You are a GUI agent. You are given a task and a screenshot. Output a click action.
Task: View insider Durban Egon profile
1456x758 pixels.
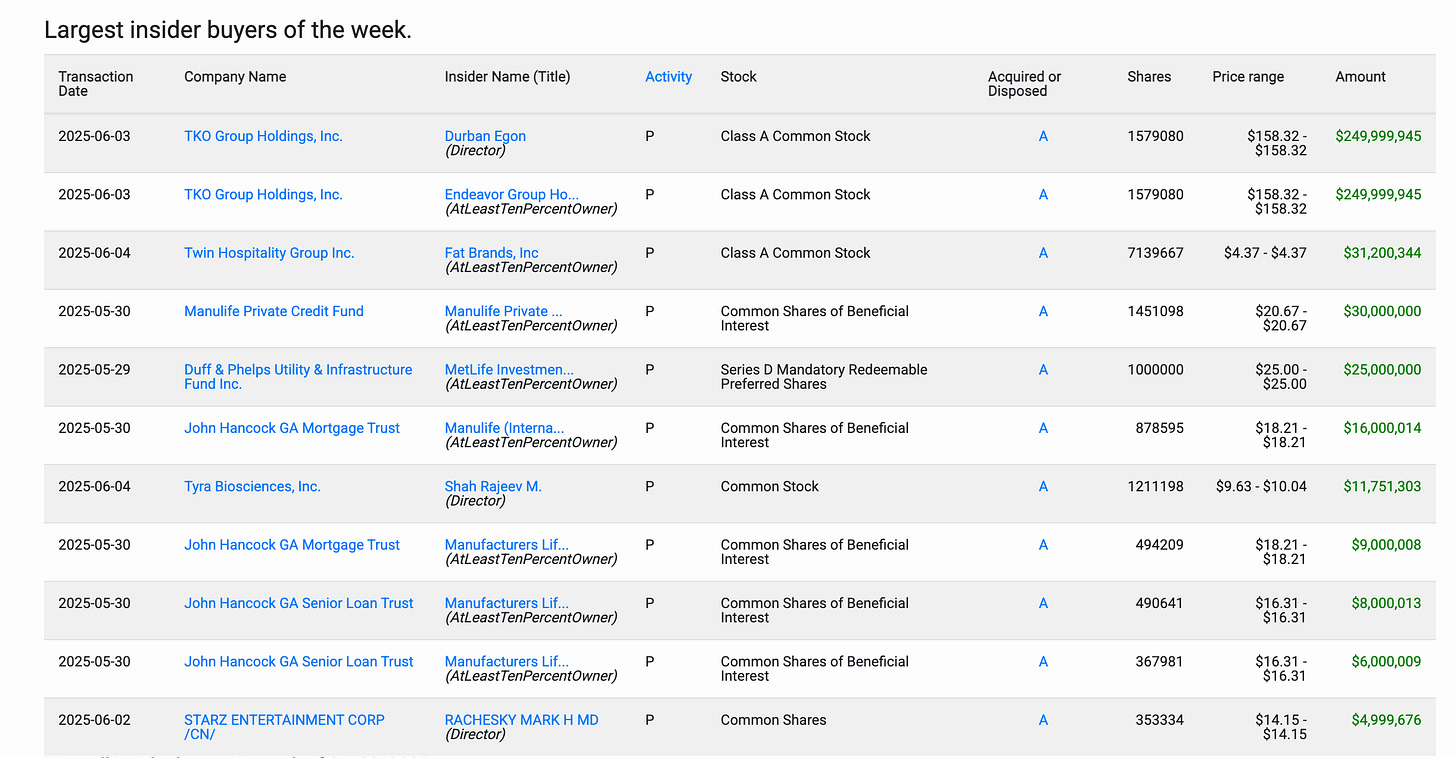[485, 136]
